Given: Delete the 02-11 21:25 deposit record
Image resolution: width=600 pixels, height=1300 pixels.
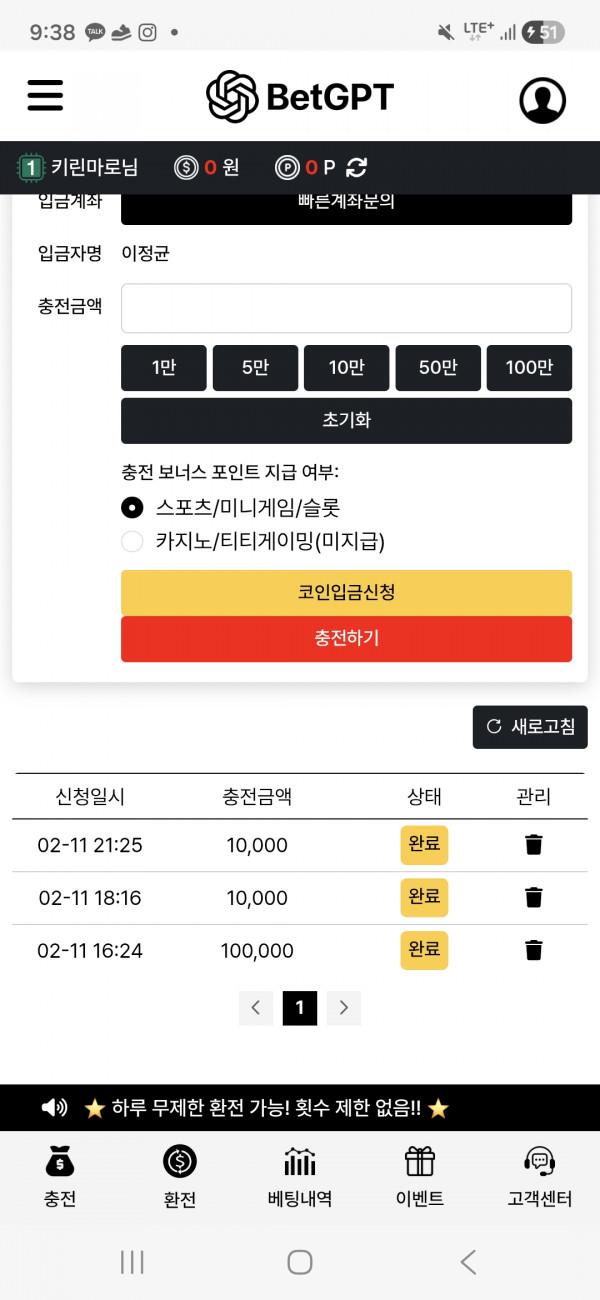Looking at the screenshot, I should 534,845.
